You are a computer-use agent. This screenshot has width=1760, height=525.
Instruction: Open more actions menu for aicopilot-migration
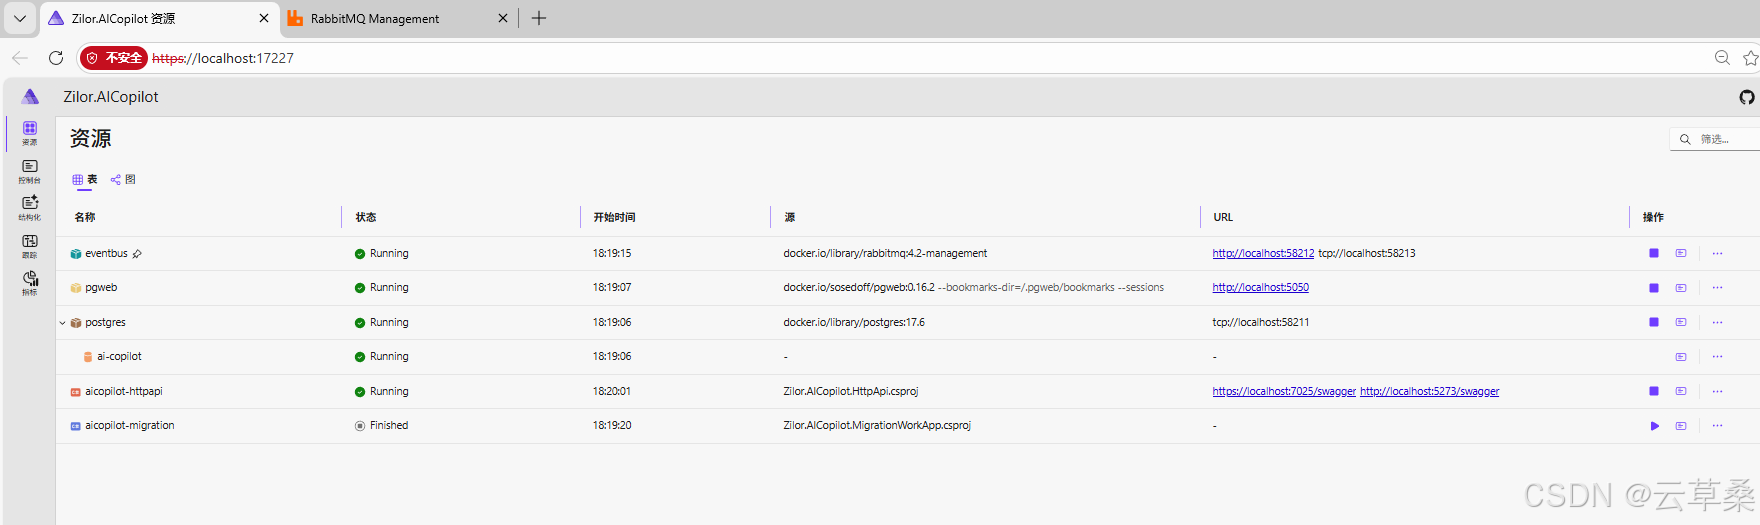point(1717,426)
